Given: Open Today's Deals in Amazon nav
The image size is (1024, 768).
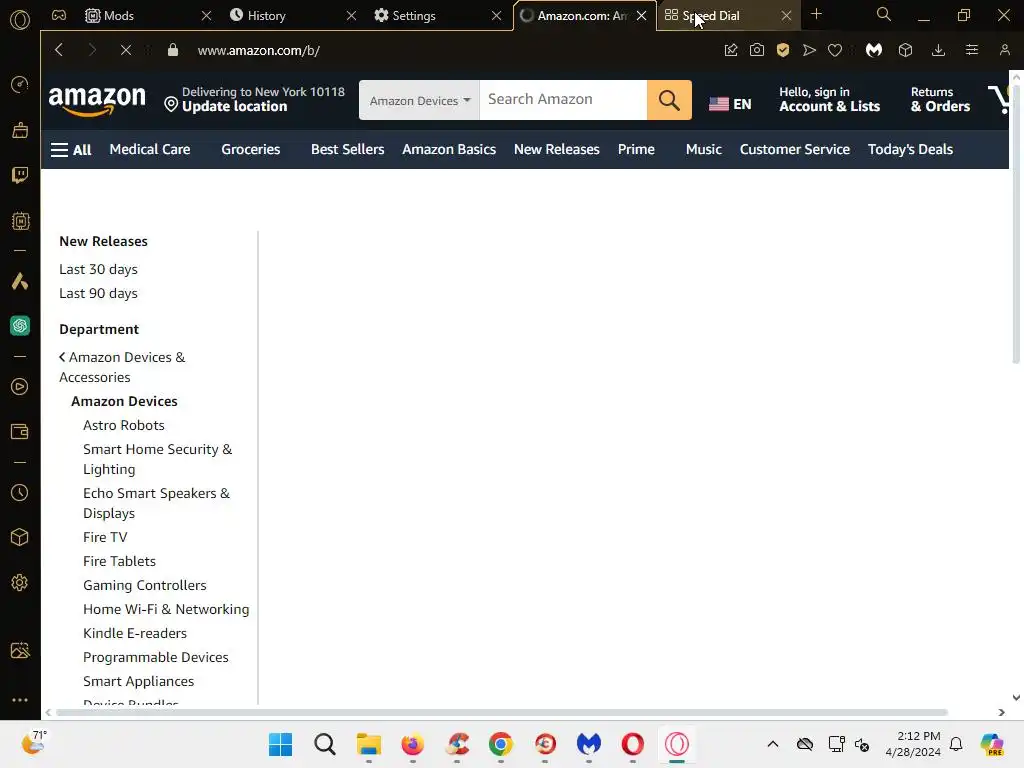Looking at the screenshot, I should [910, 150].
